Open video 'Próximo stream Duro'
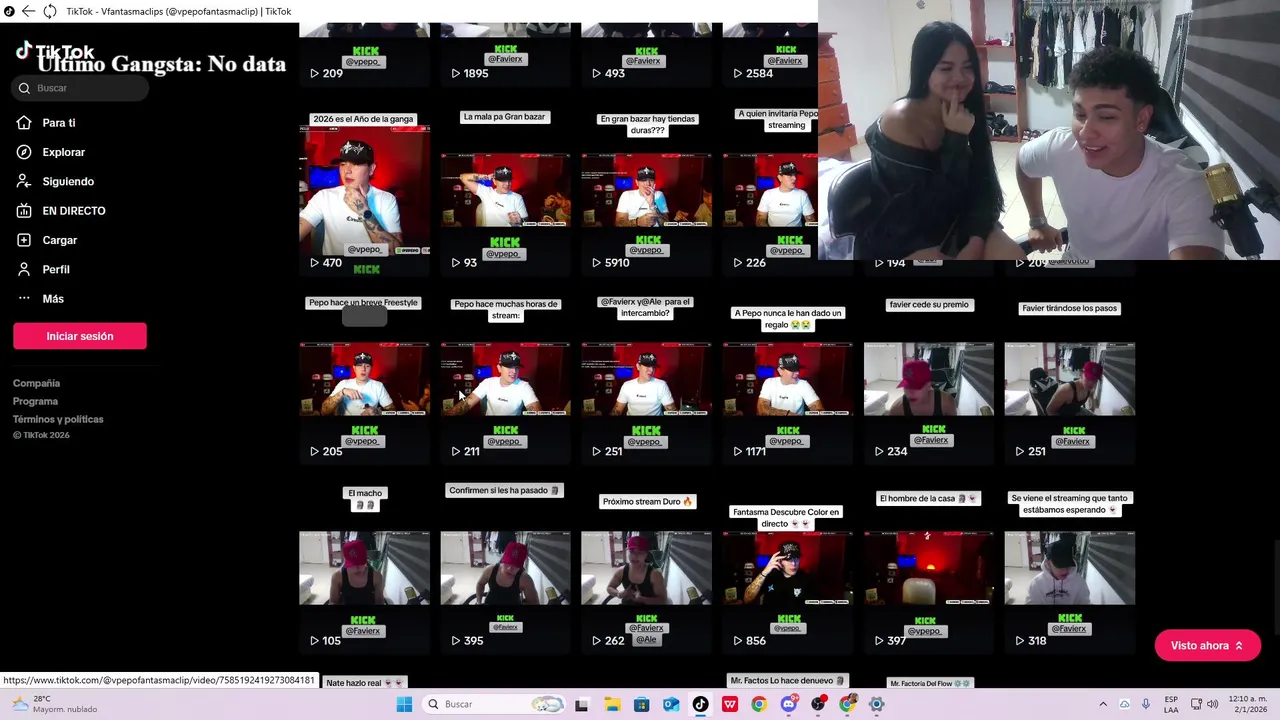This screenshot has height=720, width=1280. [646, 568]
